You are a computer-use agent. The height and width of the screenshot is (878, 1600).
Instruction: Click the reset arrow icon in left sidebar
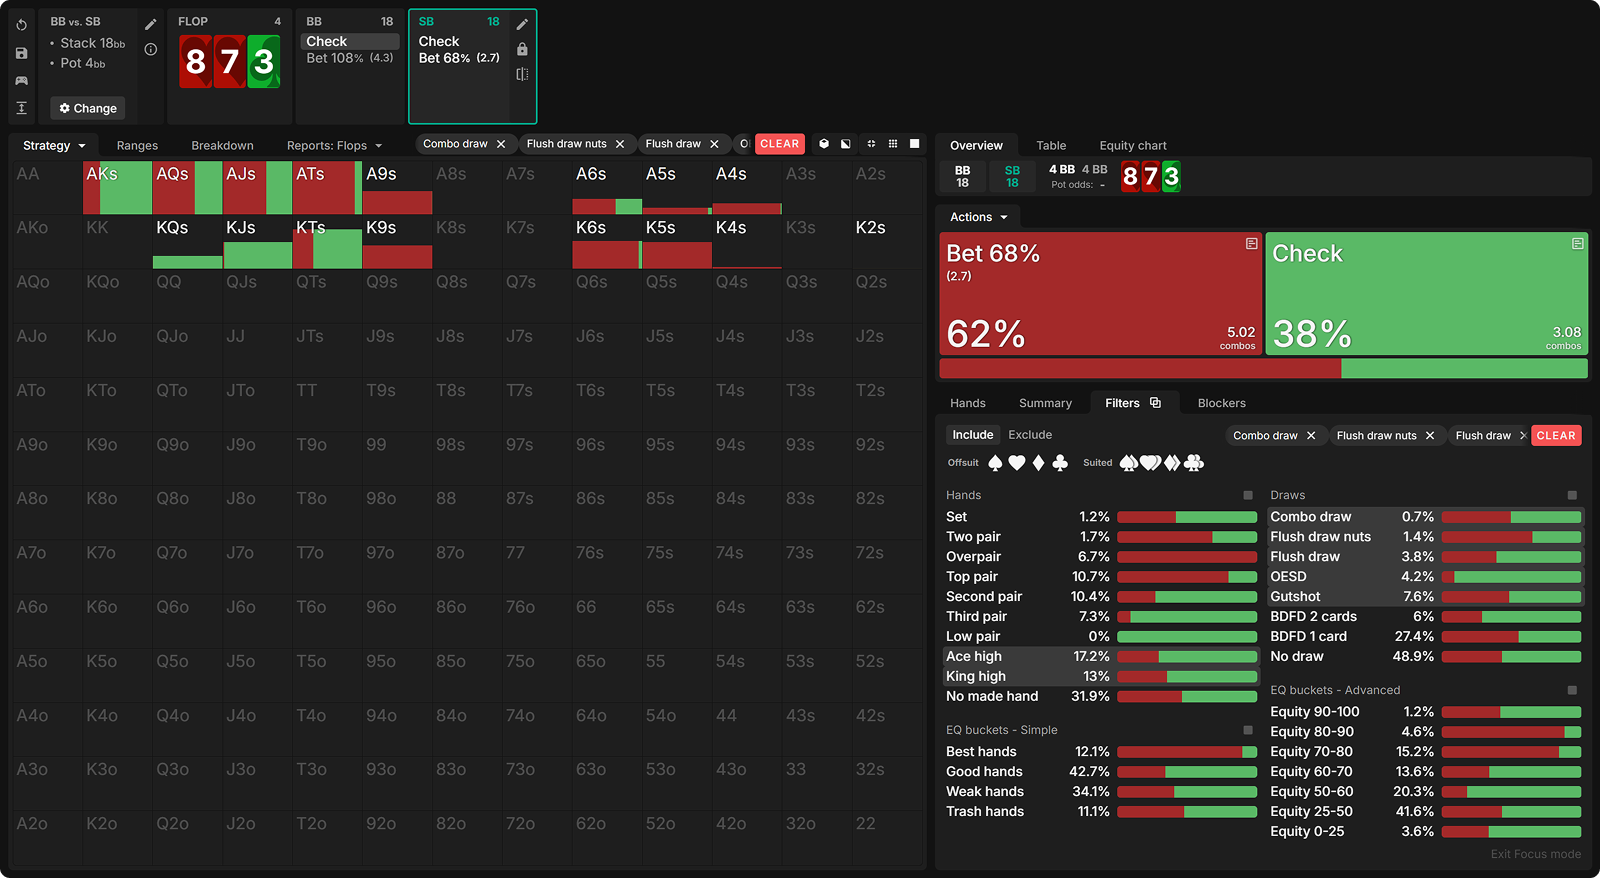pyautogui.click(x=21, y=25)
